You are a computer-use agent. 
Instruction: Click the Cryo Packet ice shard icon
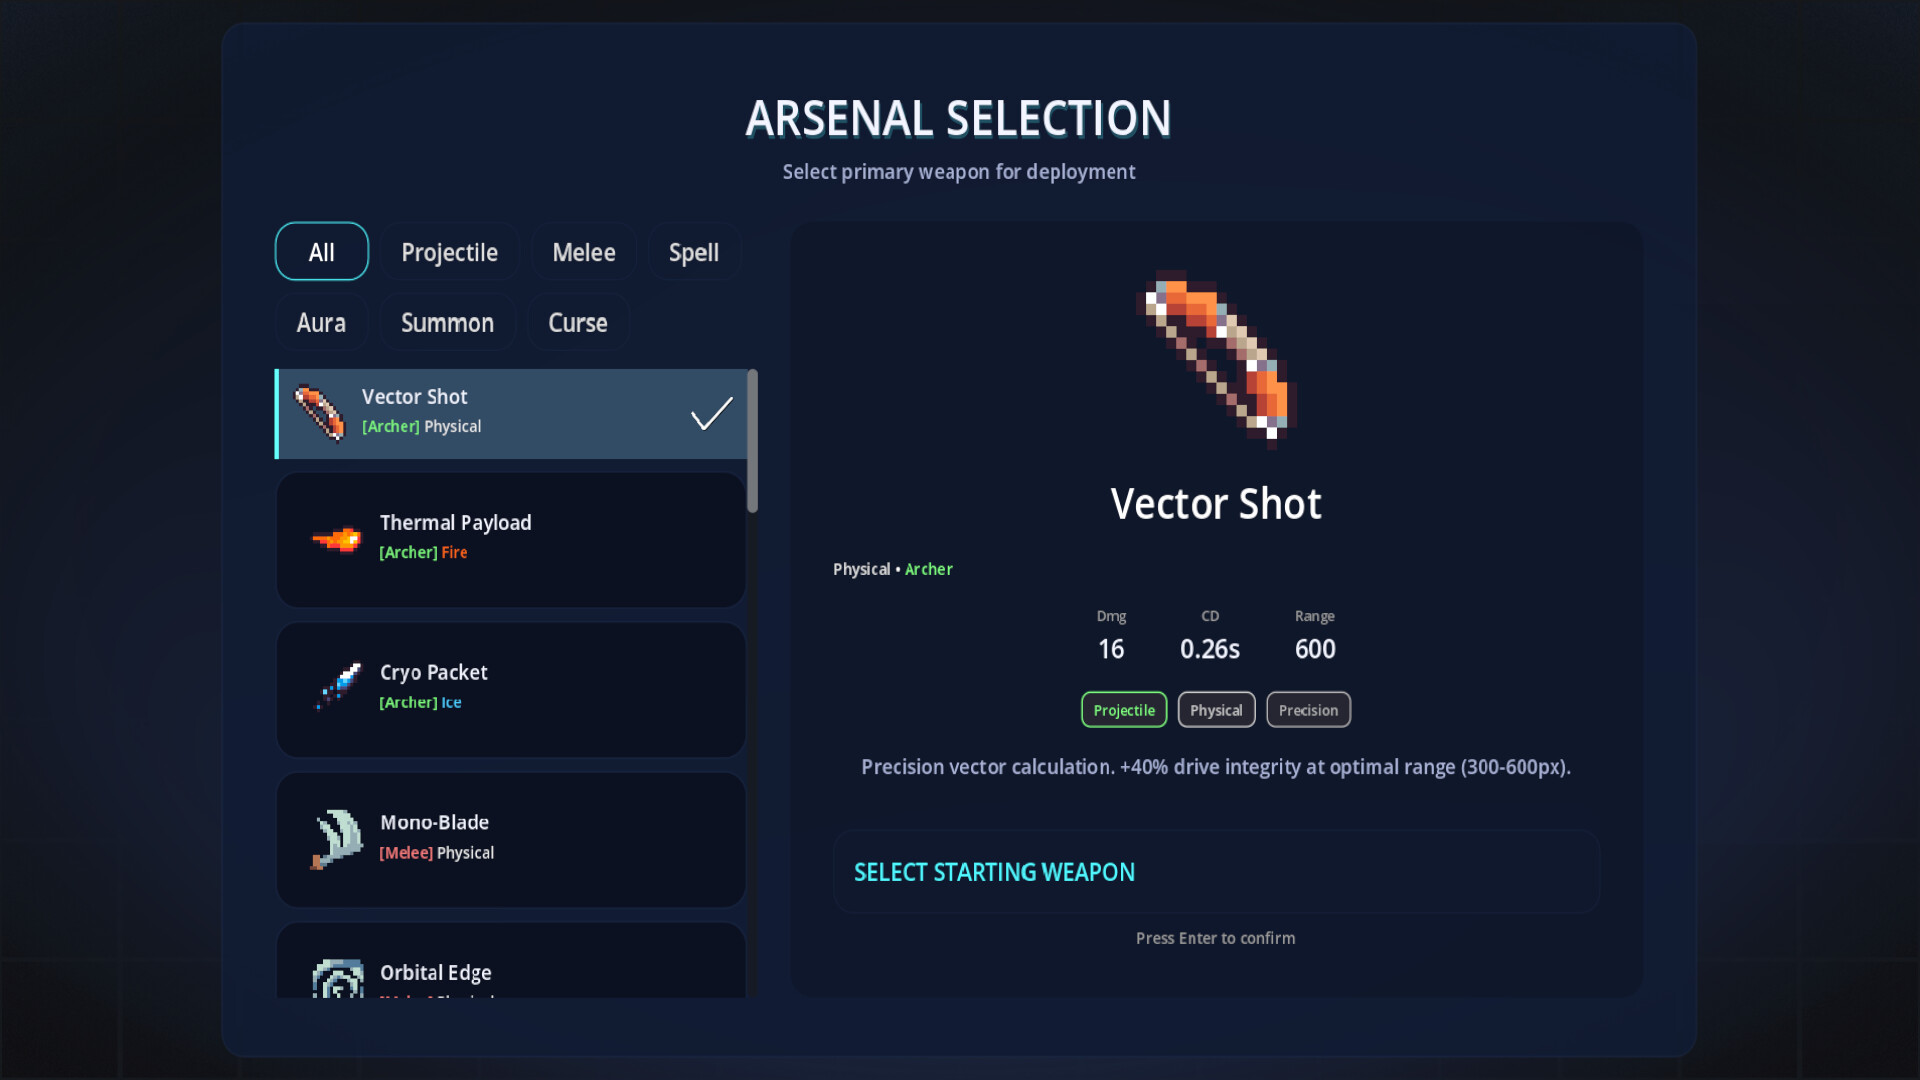click(337, 688)
